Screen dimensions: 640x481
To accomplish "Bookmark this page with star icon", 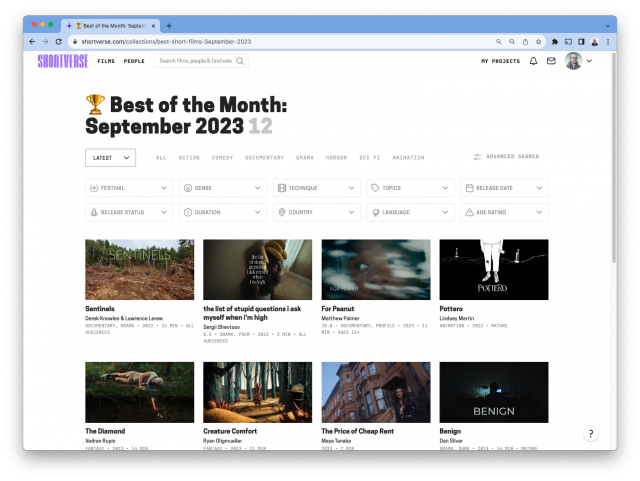I will (x=539, y=42).
